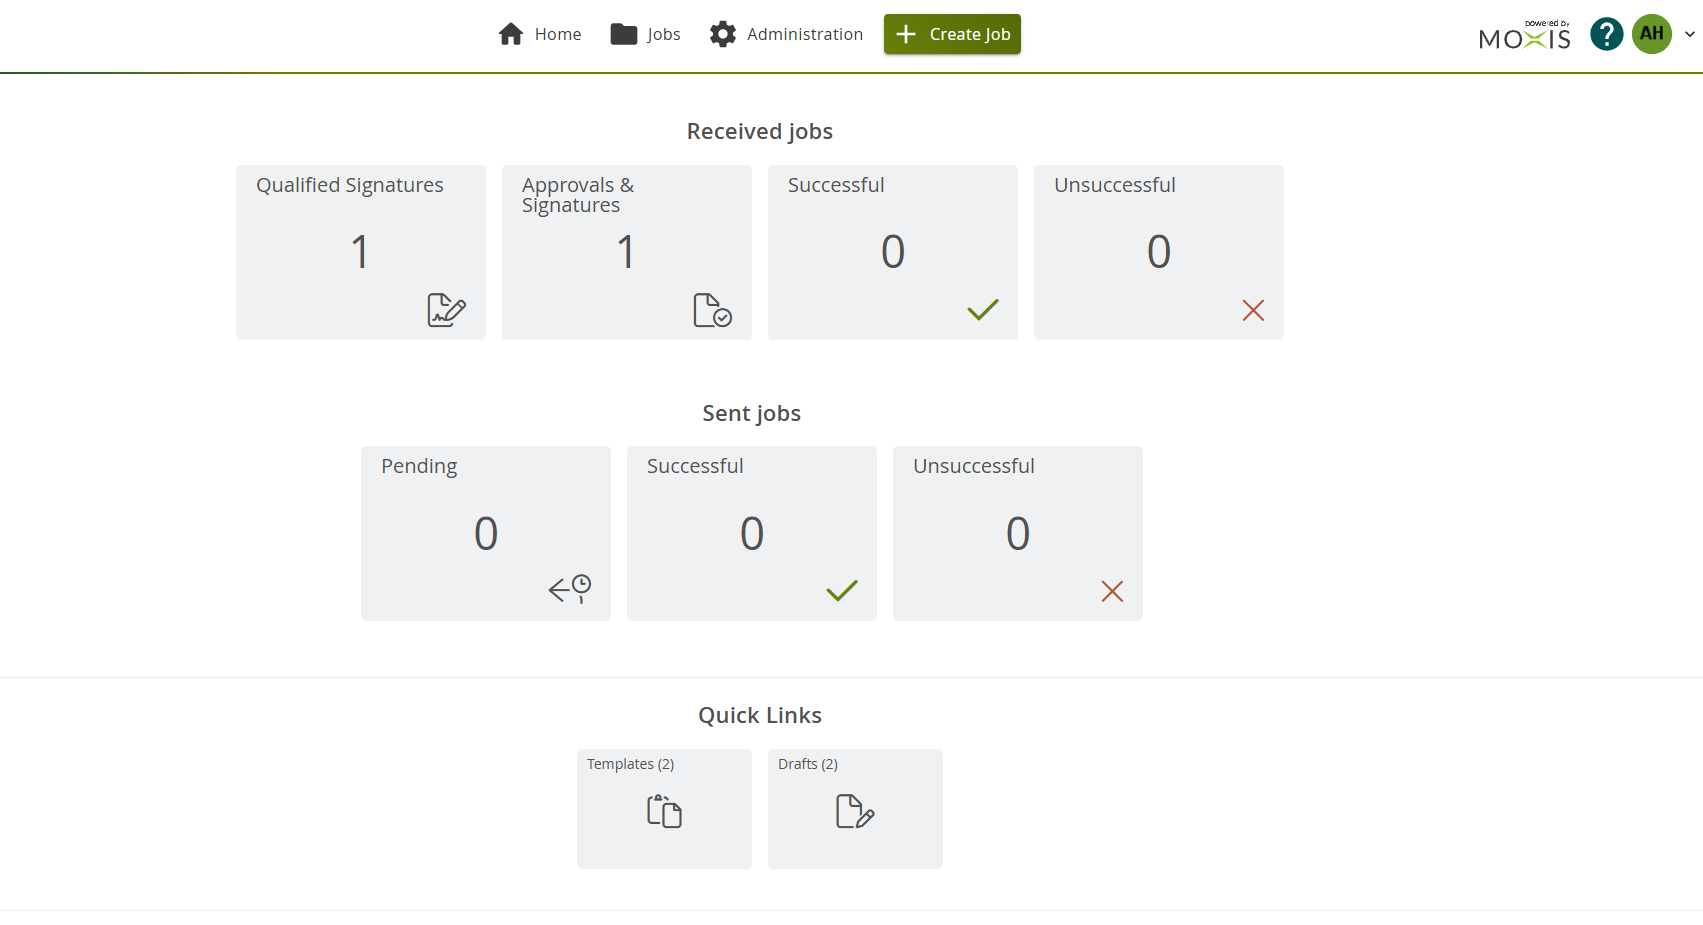This screenshot has width=1703, height=925.
Task: Click the green checkmark in Received Successful tile
Action: pos(982,310)
